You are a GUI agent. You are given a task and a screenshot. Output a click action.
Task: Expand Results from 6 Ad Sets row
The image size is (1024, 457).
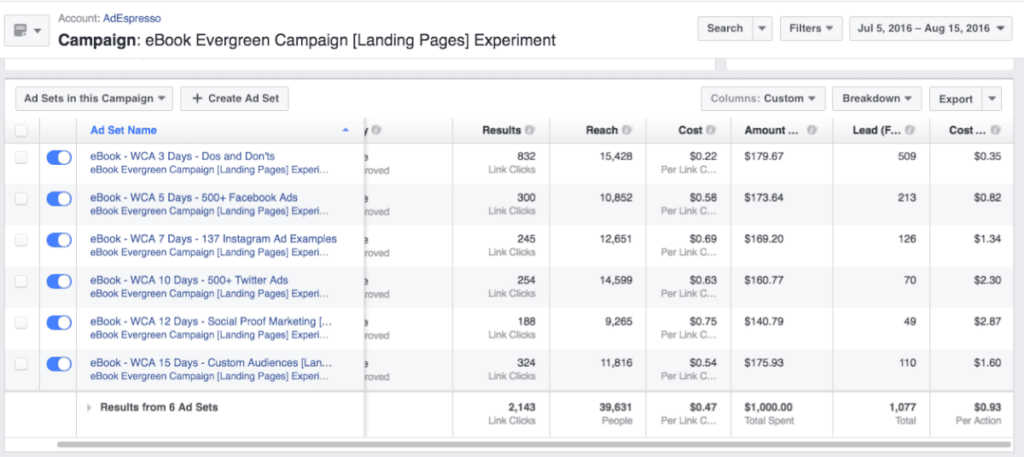[89, 408]
